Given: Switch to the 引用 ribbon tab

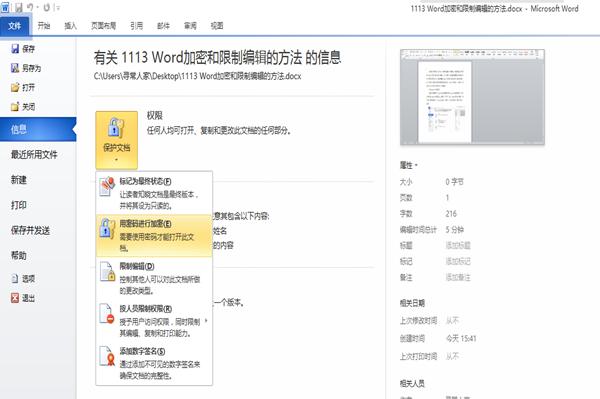Looking at the screenshot, I should 136,26.
